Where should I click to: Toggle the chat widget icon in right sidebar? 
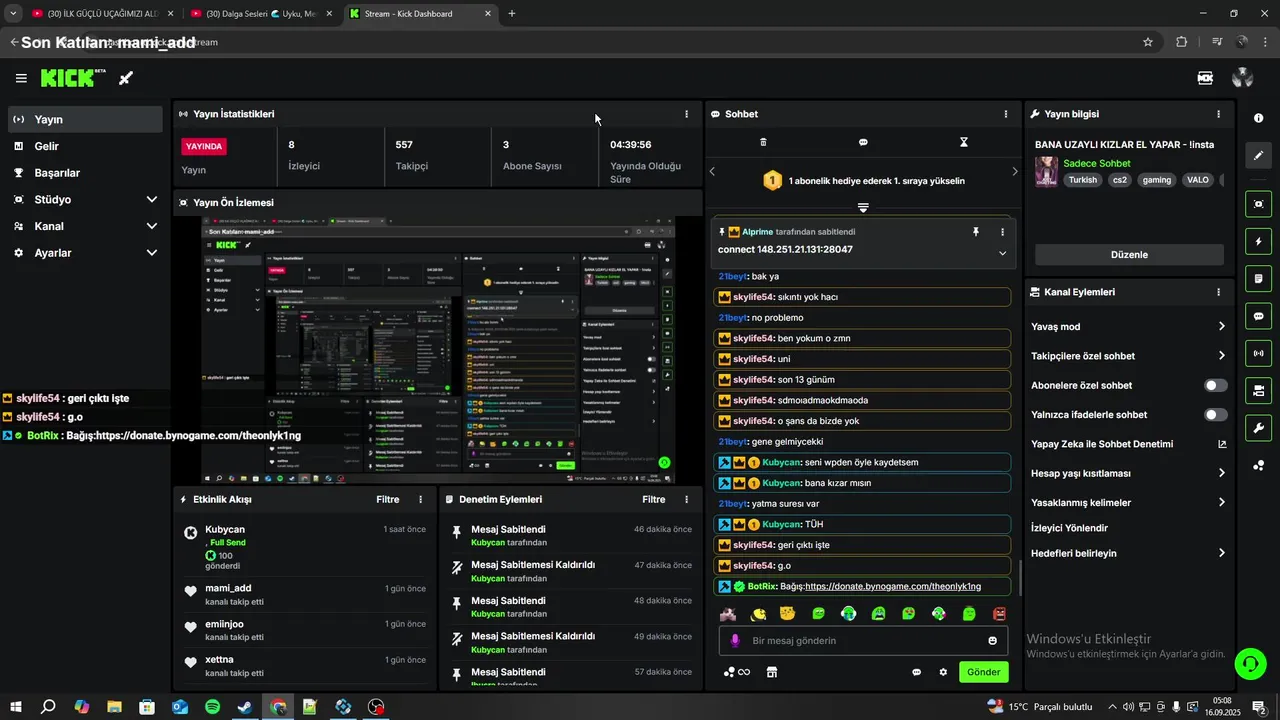point(1258,316)
